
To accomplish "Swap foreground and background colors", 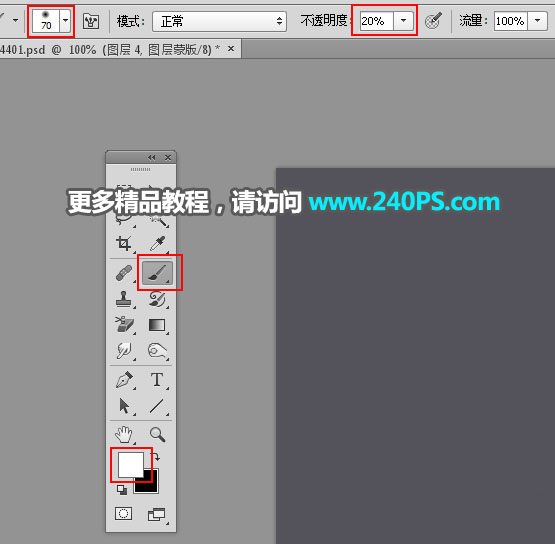I will pos(157,457).
